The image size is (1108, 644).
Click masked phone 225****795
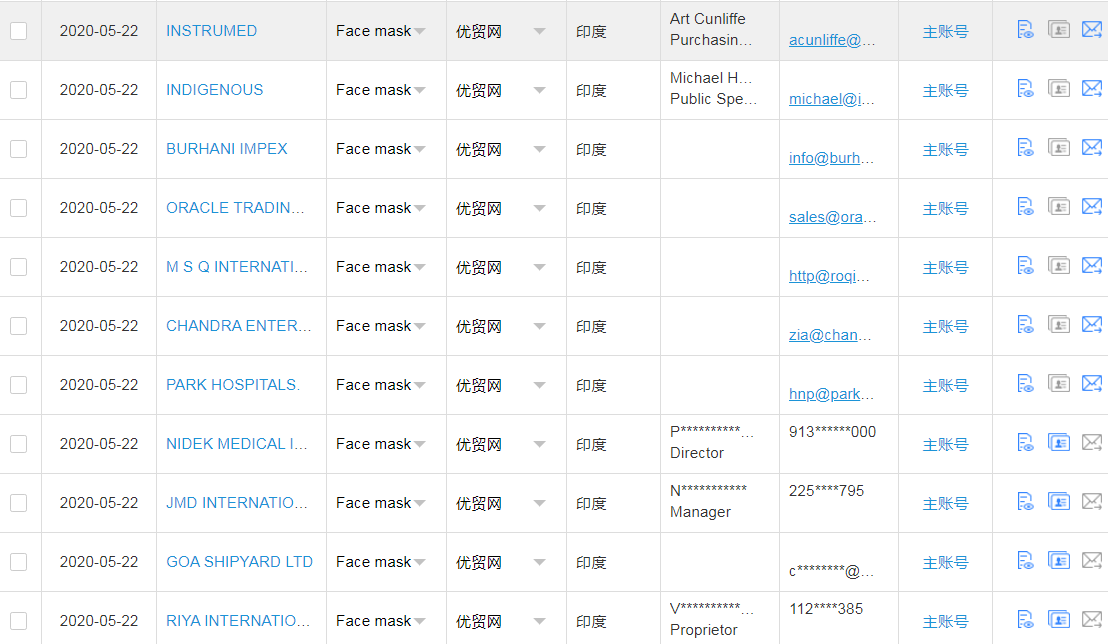point(826,491)
